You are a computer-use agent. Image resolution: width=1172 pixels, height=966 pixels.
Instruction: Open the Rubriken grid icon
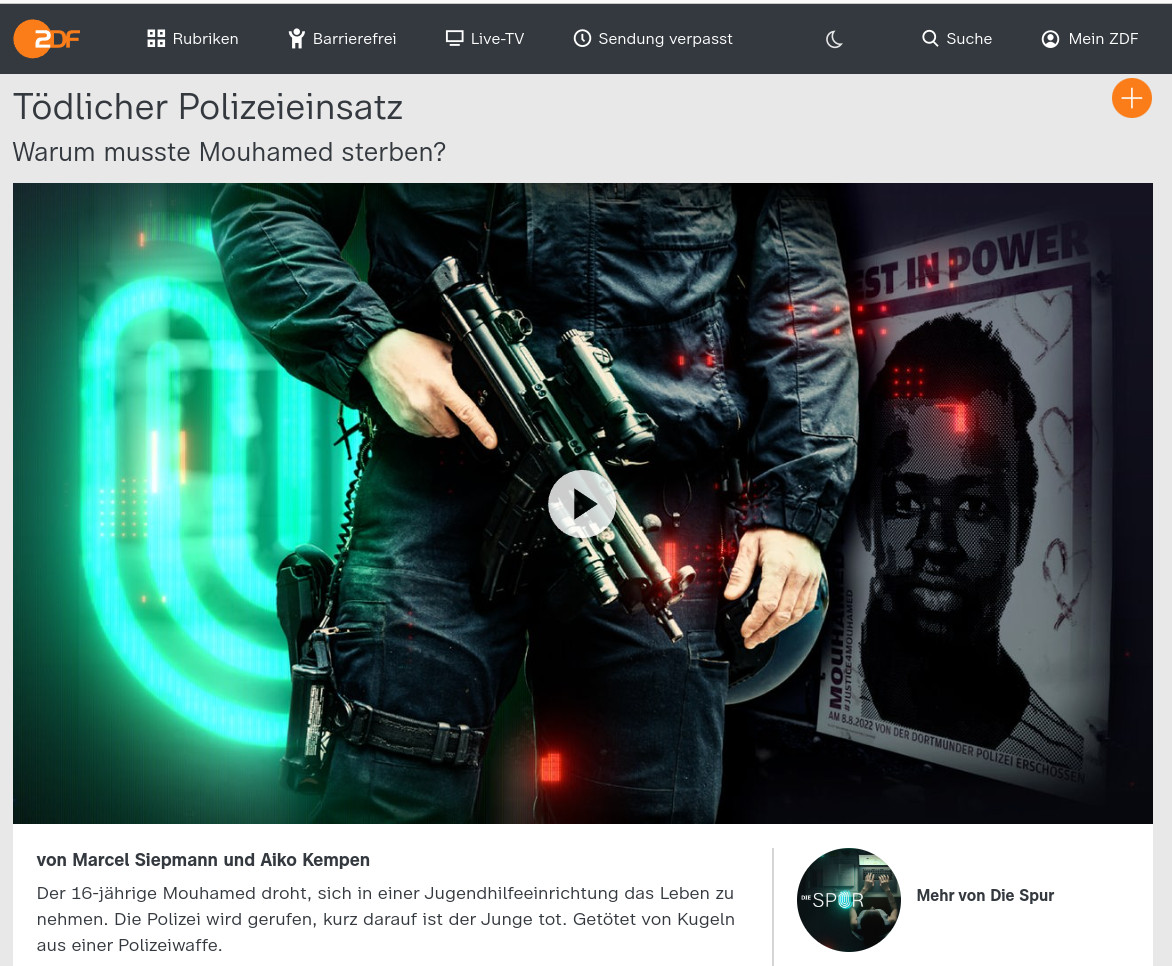click(156, 39)
